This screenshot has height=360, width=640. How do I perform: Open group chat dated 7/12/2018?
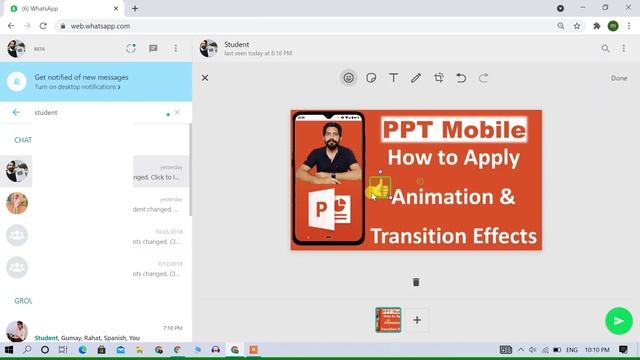(95, 268)
